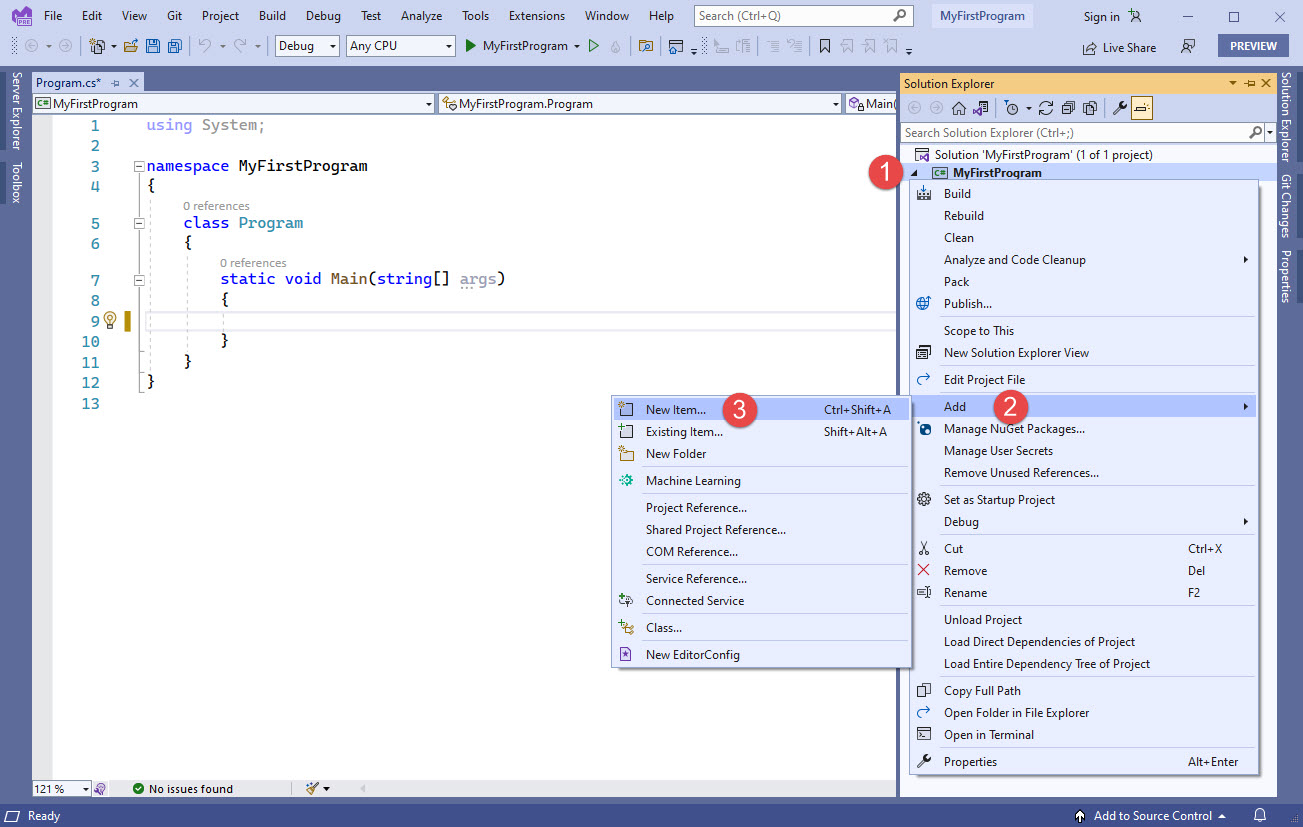Click Collapse All icon in Solution Explorer

tap(1068, 108)
